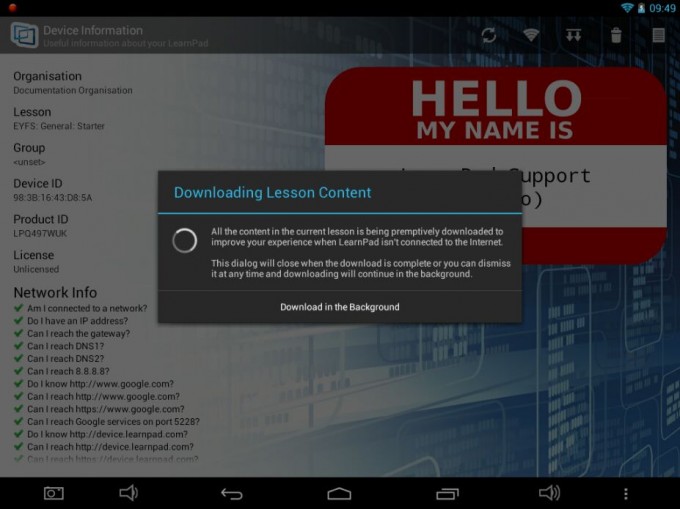Tap the 'Useful information about your LearnPad' subtitle
Viewport: 680px width, 509px height.
pyautogui.click(x=126, y=43)
